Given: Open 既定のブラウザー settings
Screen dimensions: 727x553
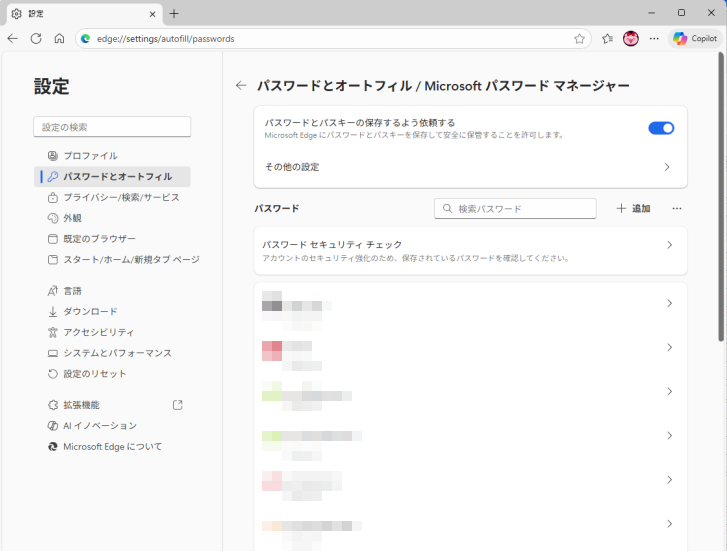Looking at the screenshot, I should pos(112,239).
